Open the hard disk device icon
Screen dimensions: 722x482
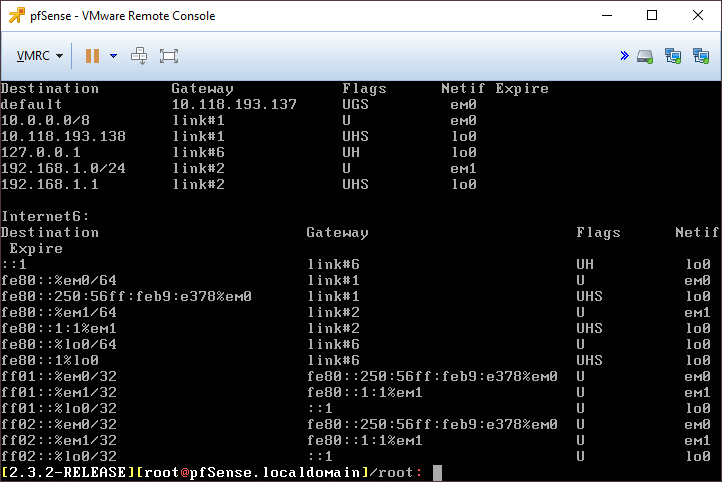[x=645, y=57]
